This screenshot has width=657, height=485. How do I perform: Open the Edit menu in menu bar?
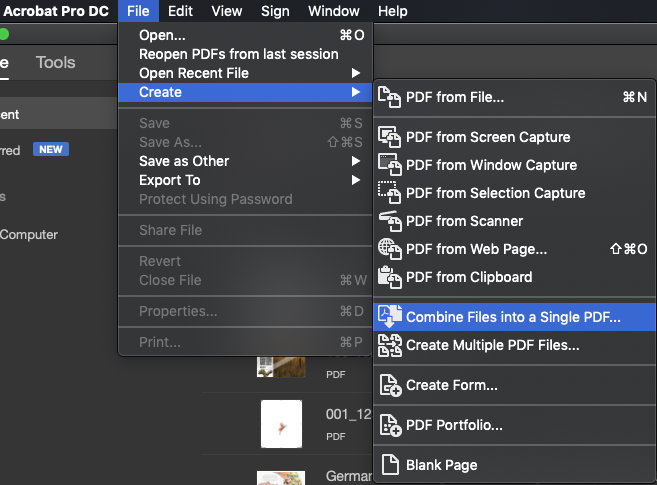click(x=180, y=11)
